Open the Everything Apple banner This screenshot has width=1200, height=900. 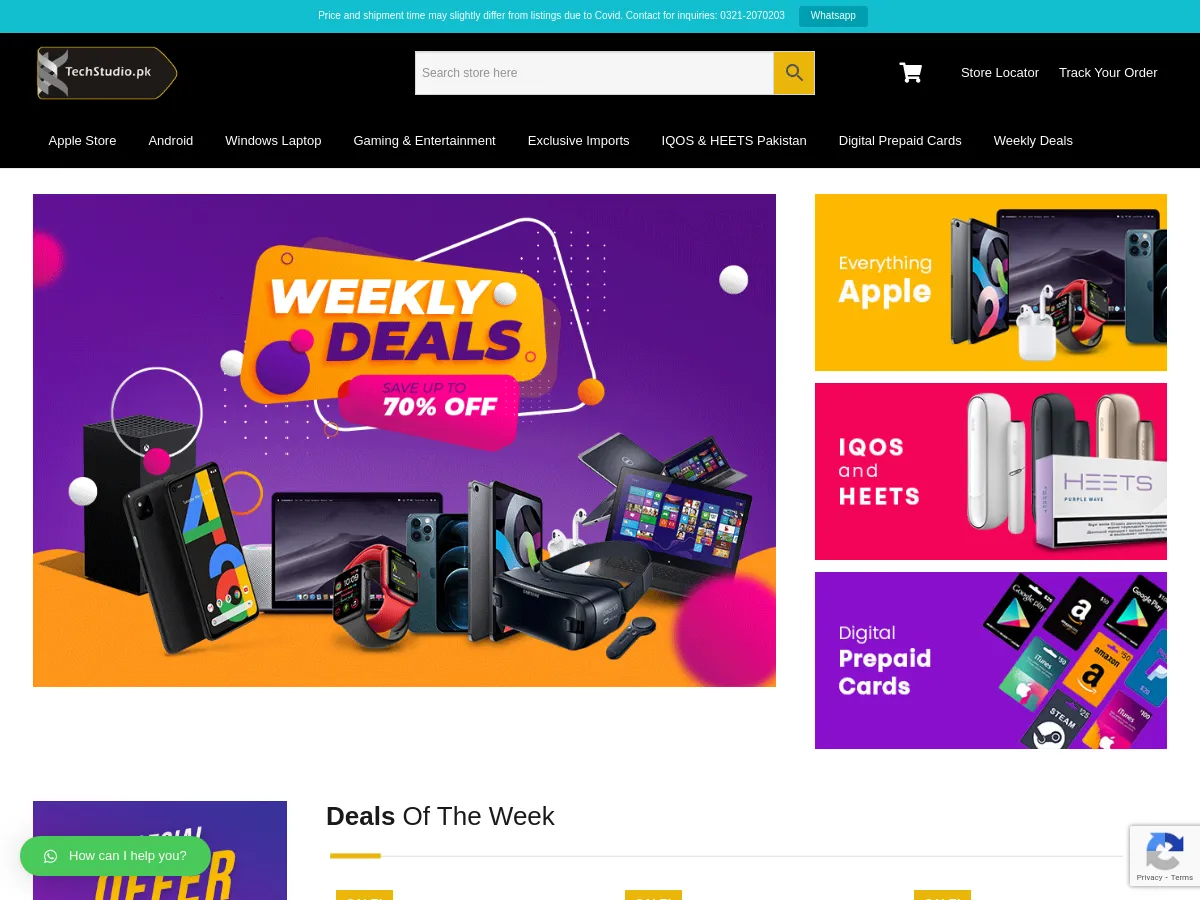tap(991, 282)
